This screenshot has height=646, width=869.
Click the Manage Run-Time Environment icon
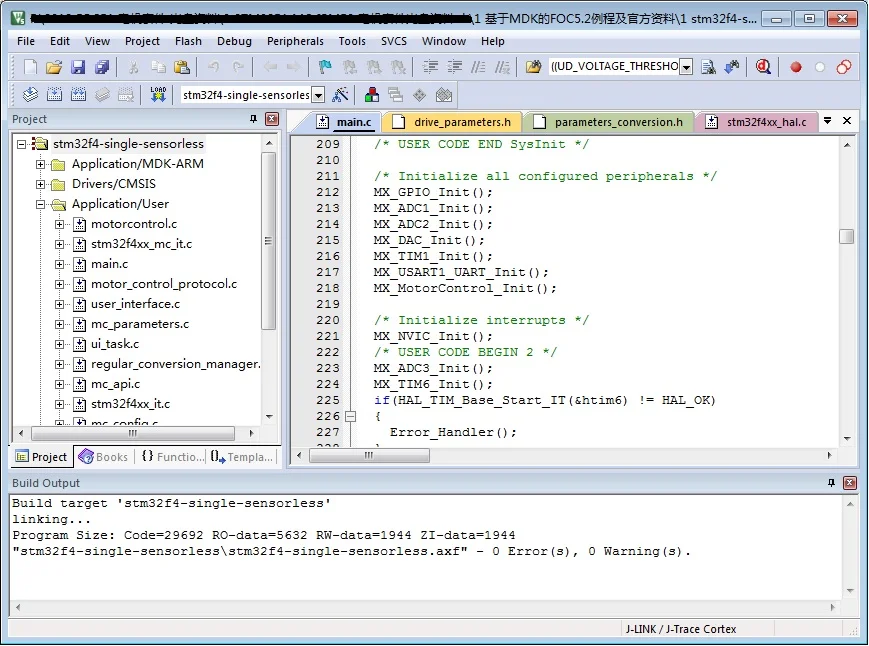420,95
